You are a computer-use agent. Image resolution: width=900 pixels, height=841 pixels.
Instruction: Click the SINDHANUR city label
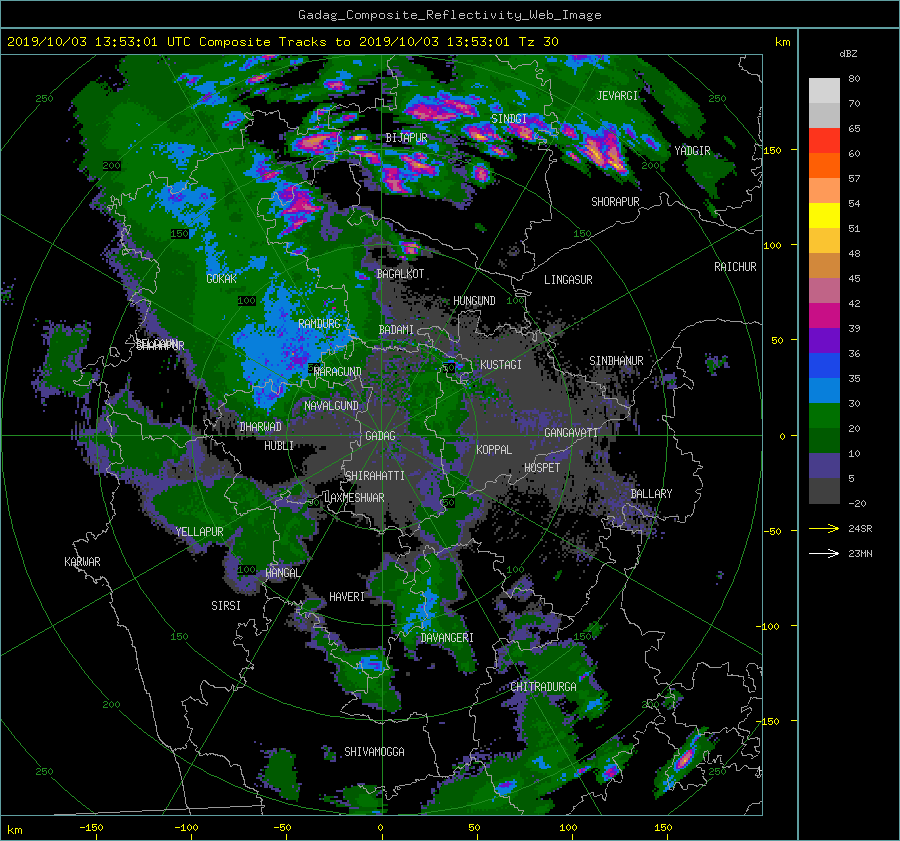click(616, 361)
